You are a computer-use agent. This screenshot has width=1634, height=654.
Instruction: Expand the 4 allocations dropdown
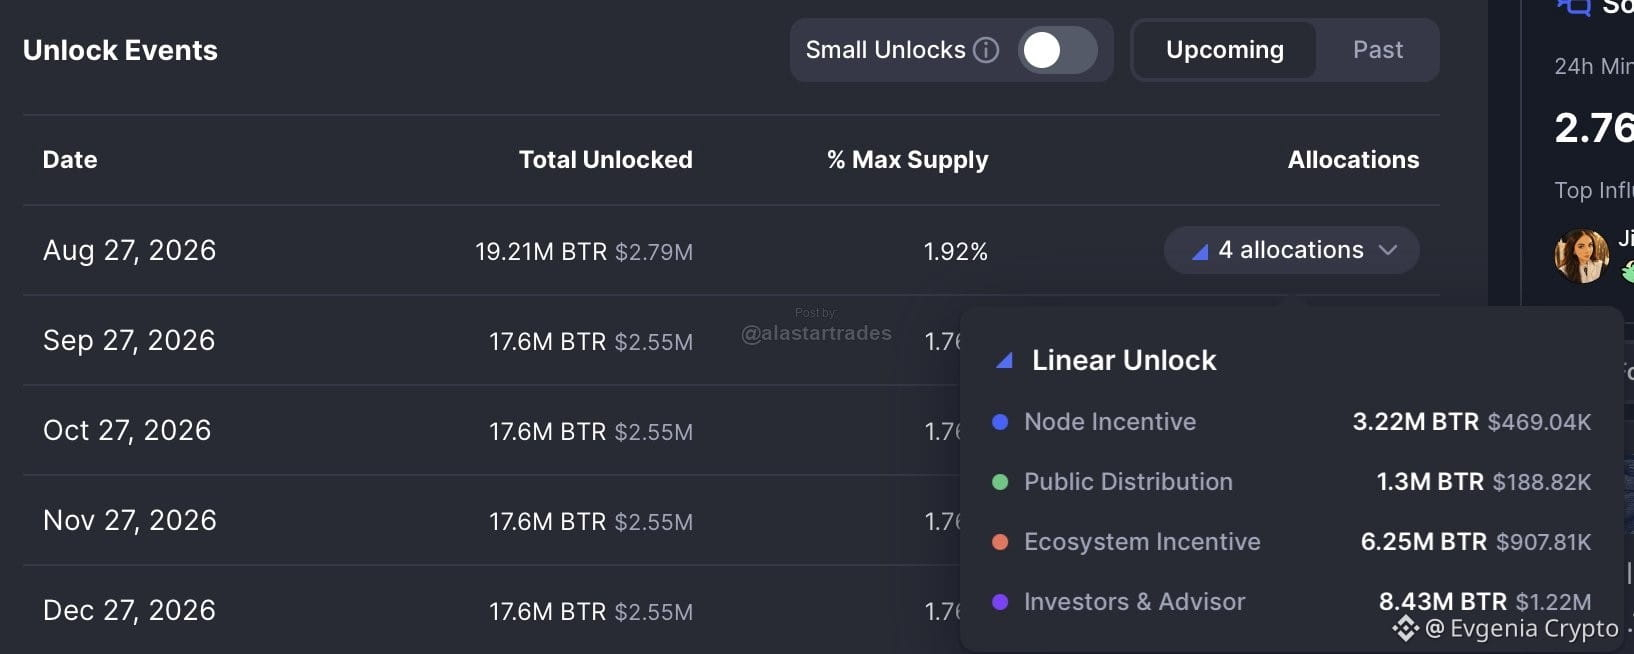click(1291, 250)
